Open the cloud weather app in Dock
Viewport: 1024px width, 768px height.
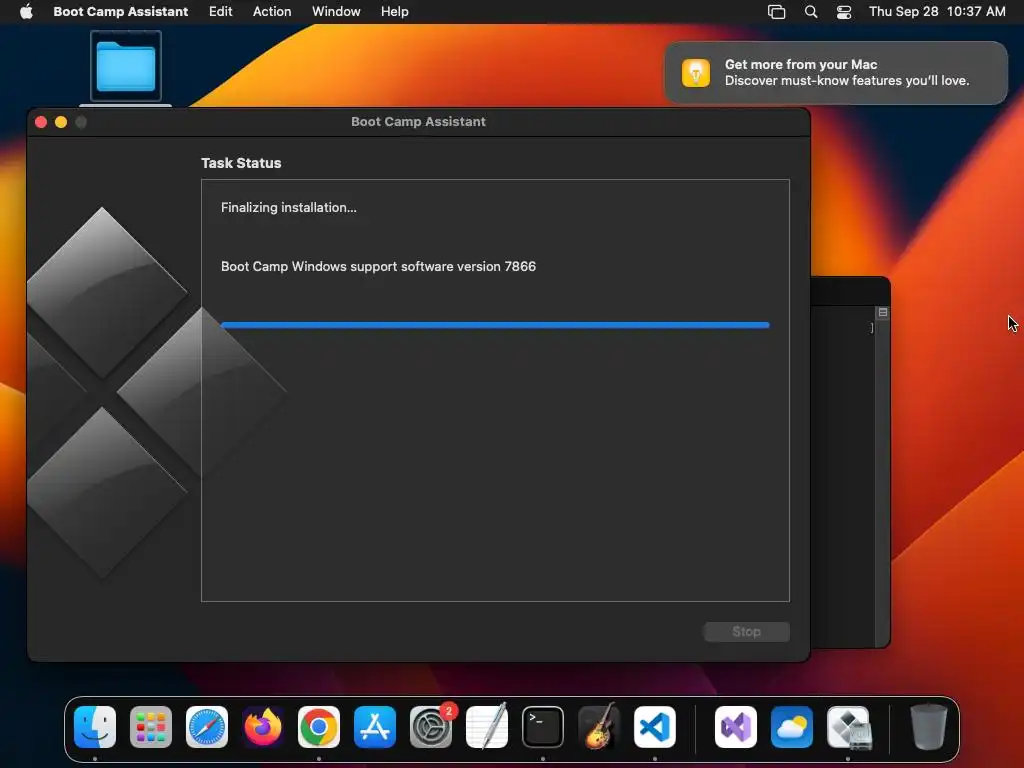(792, 727)
